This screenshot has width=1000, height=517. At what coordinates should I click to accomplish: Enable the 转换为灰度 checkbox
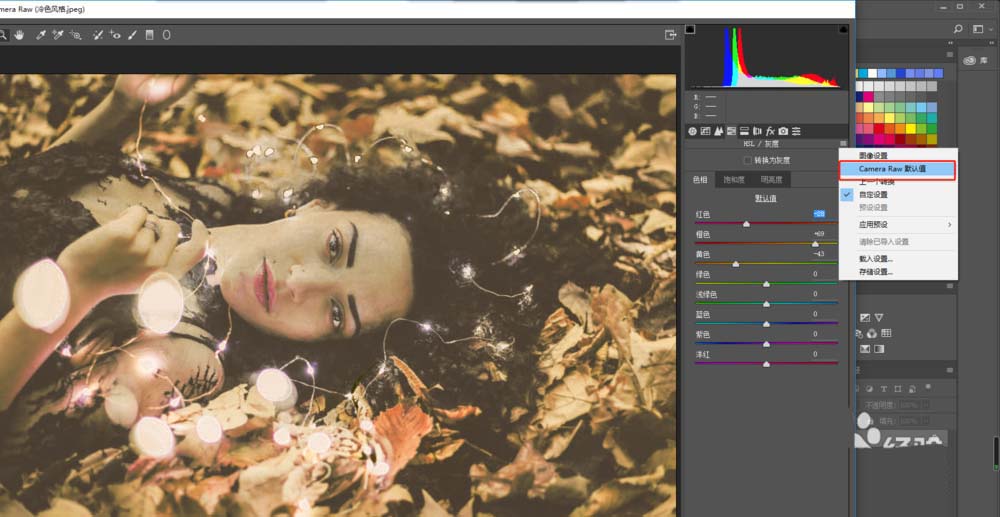coord(746,160)
